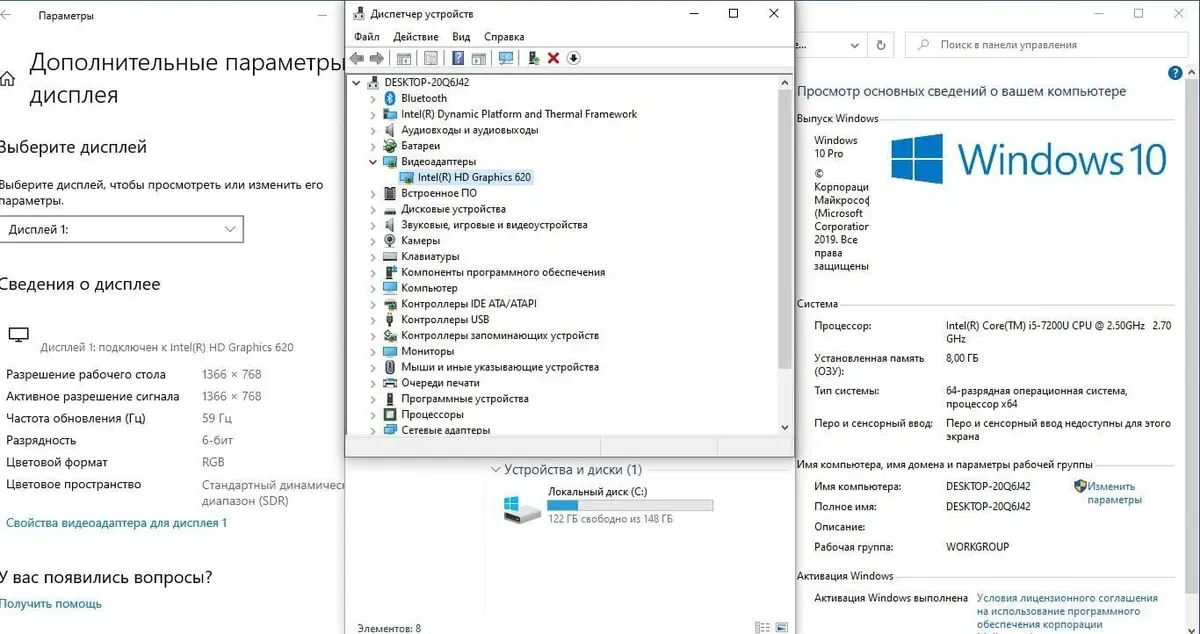Click the Control Panel search field
Screen dimensions: 1200x634
[x=1045, y=45]
